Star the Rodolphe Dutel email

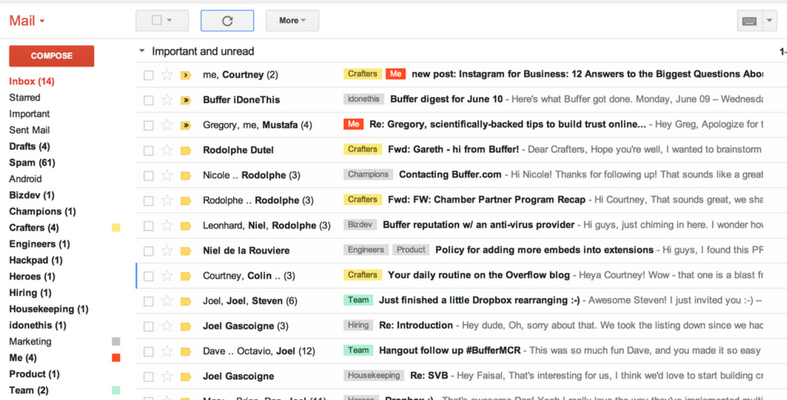point(167,150)
